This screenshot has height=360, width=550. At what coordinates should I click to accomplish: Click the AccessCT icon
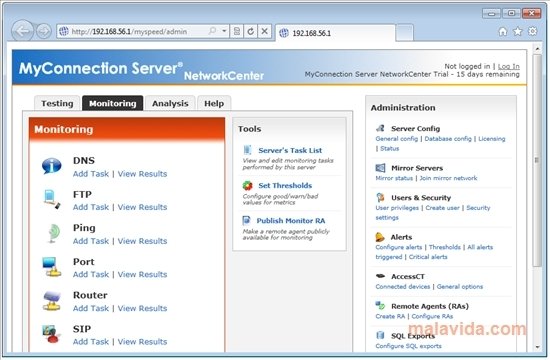point(380,276)
